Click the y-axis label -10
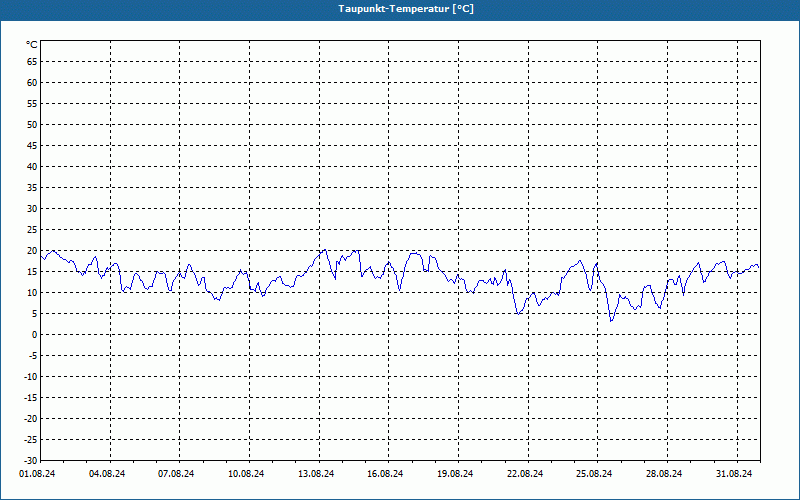This screenshot has width=800, height=500. point(31,377)
